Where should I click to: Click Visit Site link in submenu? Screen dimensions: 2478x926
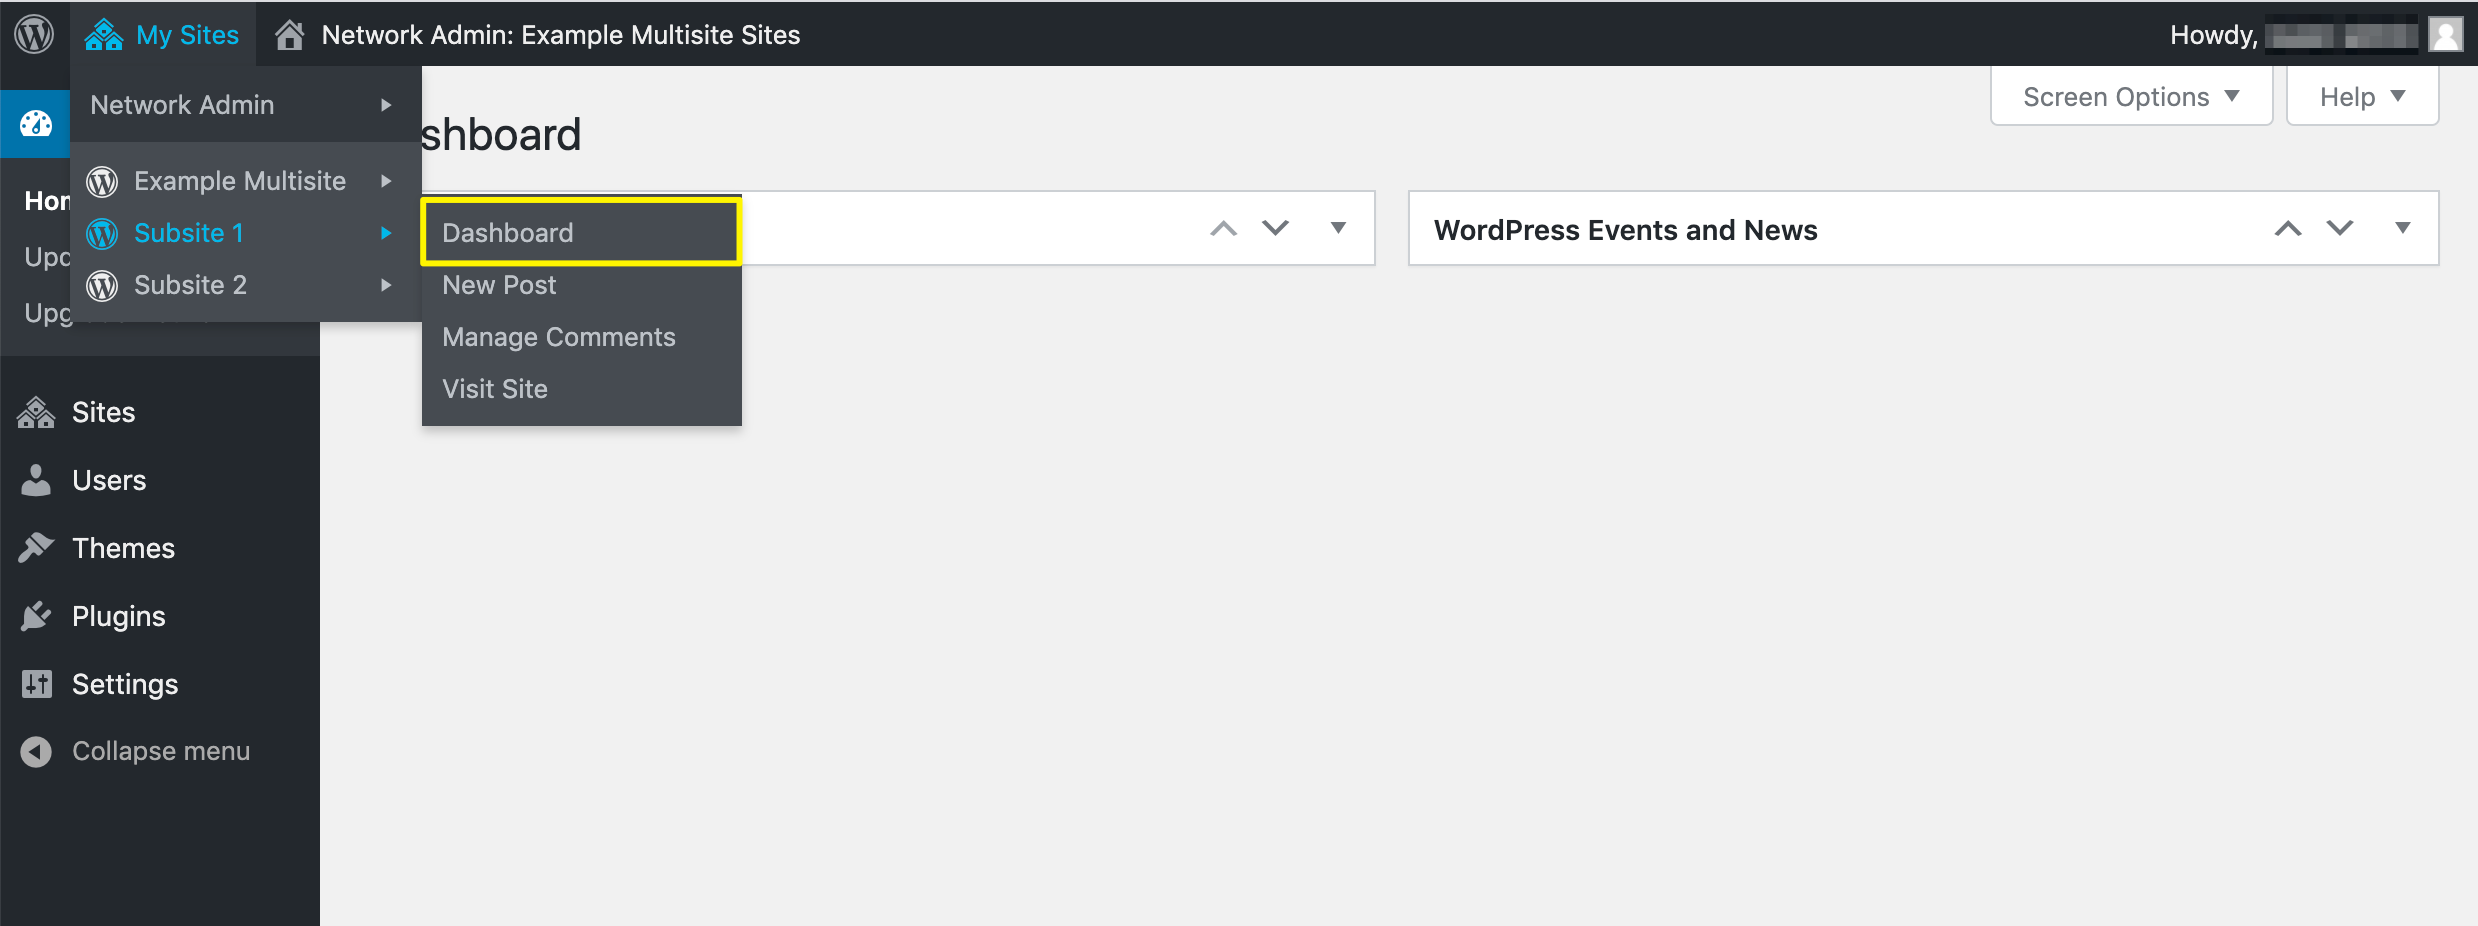(x=495, y=389)
